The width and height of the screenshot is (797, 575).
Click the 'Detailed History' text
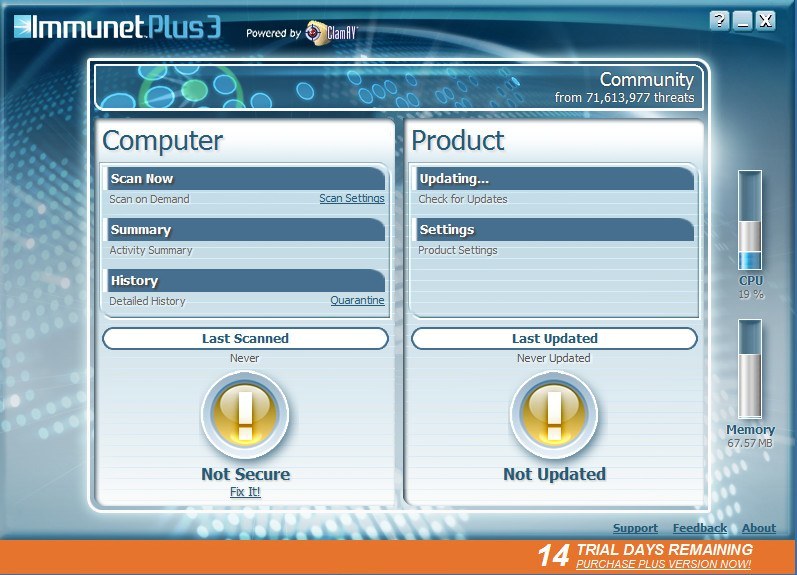pos(147,301)
